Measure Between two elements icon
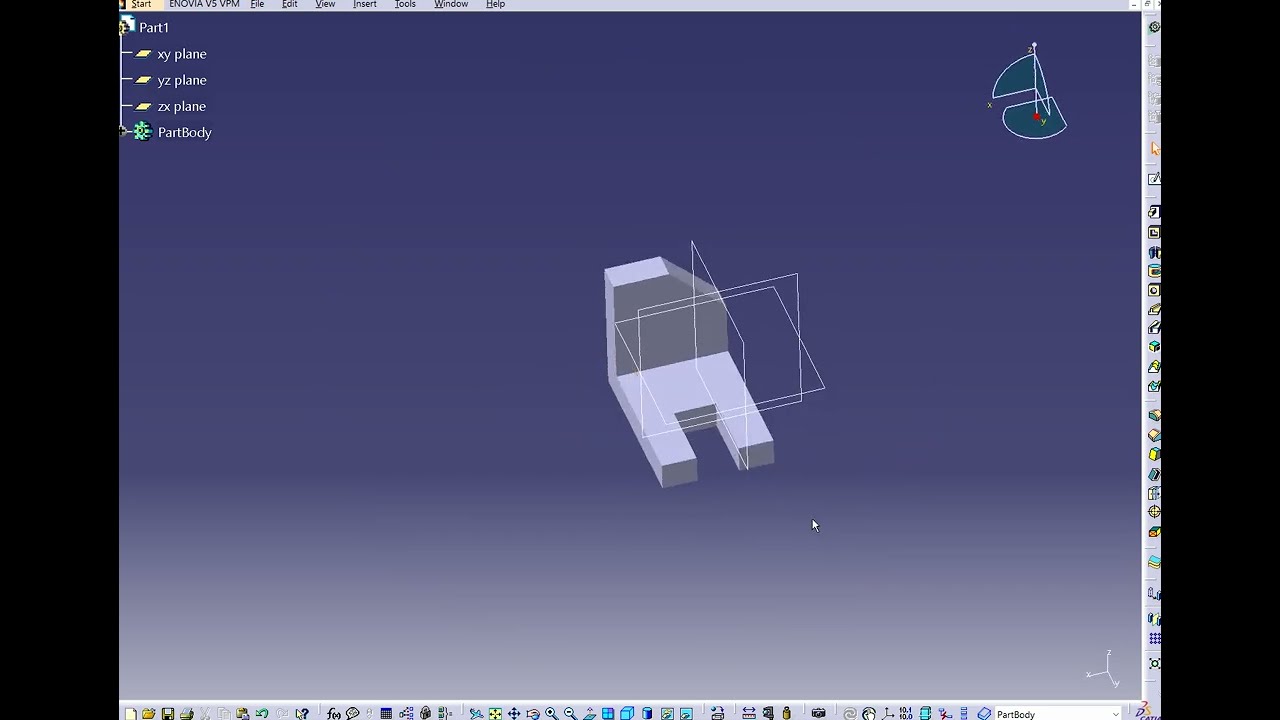The height and width of the screenshot is (720, 1280). point(748,713)
